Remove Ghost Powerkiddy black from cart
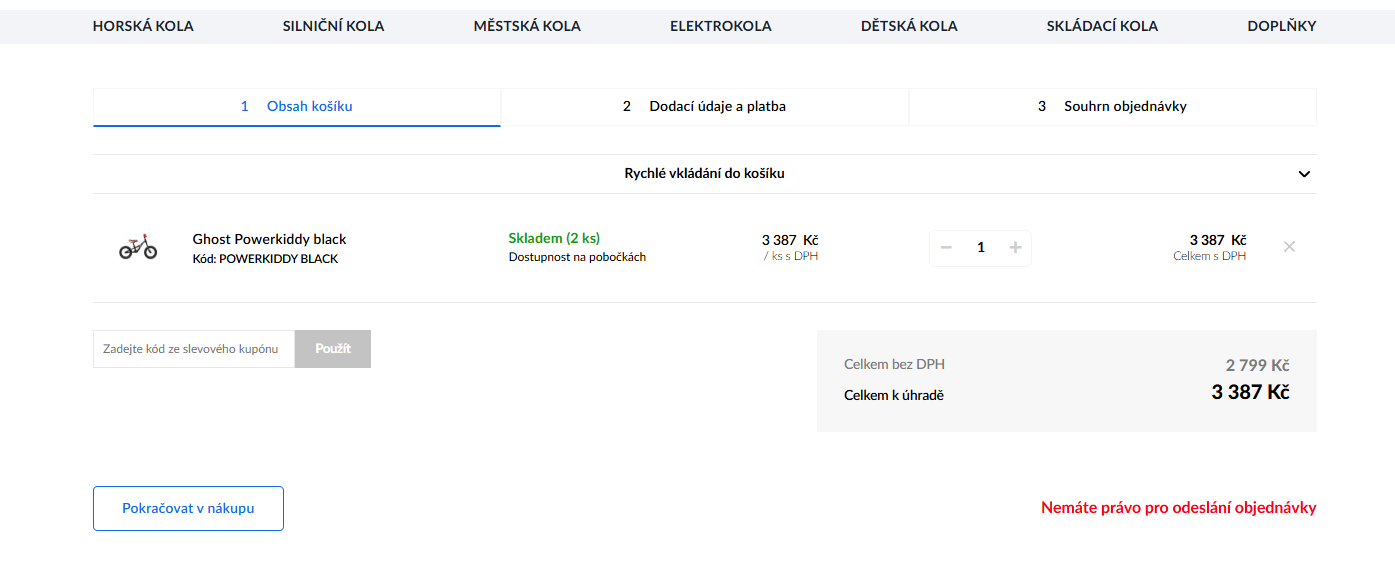The width and height of the screenshot is (1395, 566). (x=1289, y=247)
